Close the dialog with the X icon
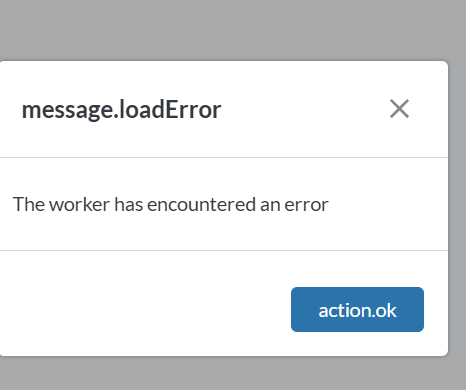This screenshot has height=390, width=466. pyautogui.click(x=399, y=109)
